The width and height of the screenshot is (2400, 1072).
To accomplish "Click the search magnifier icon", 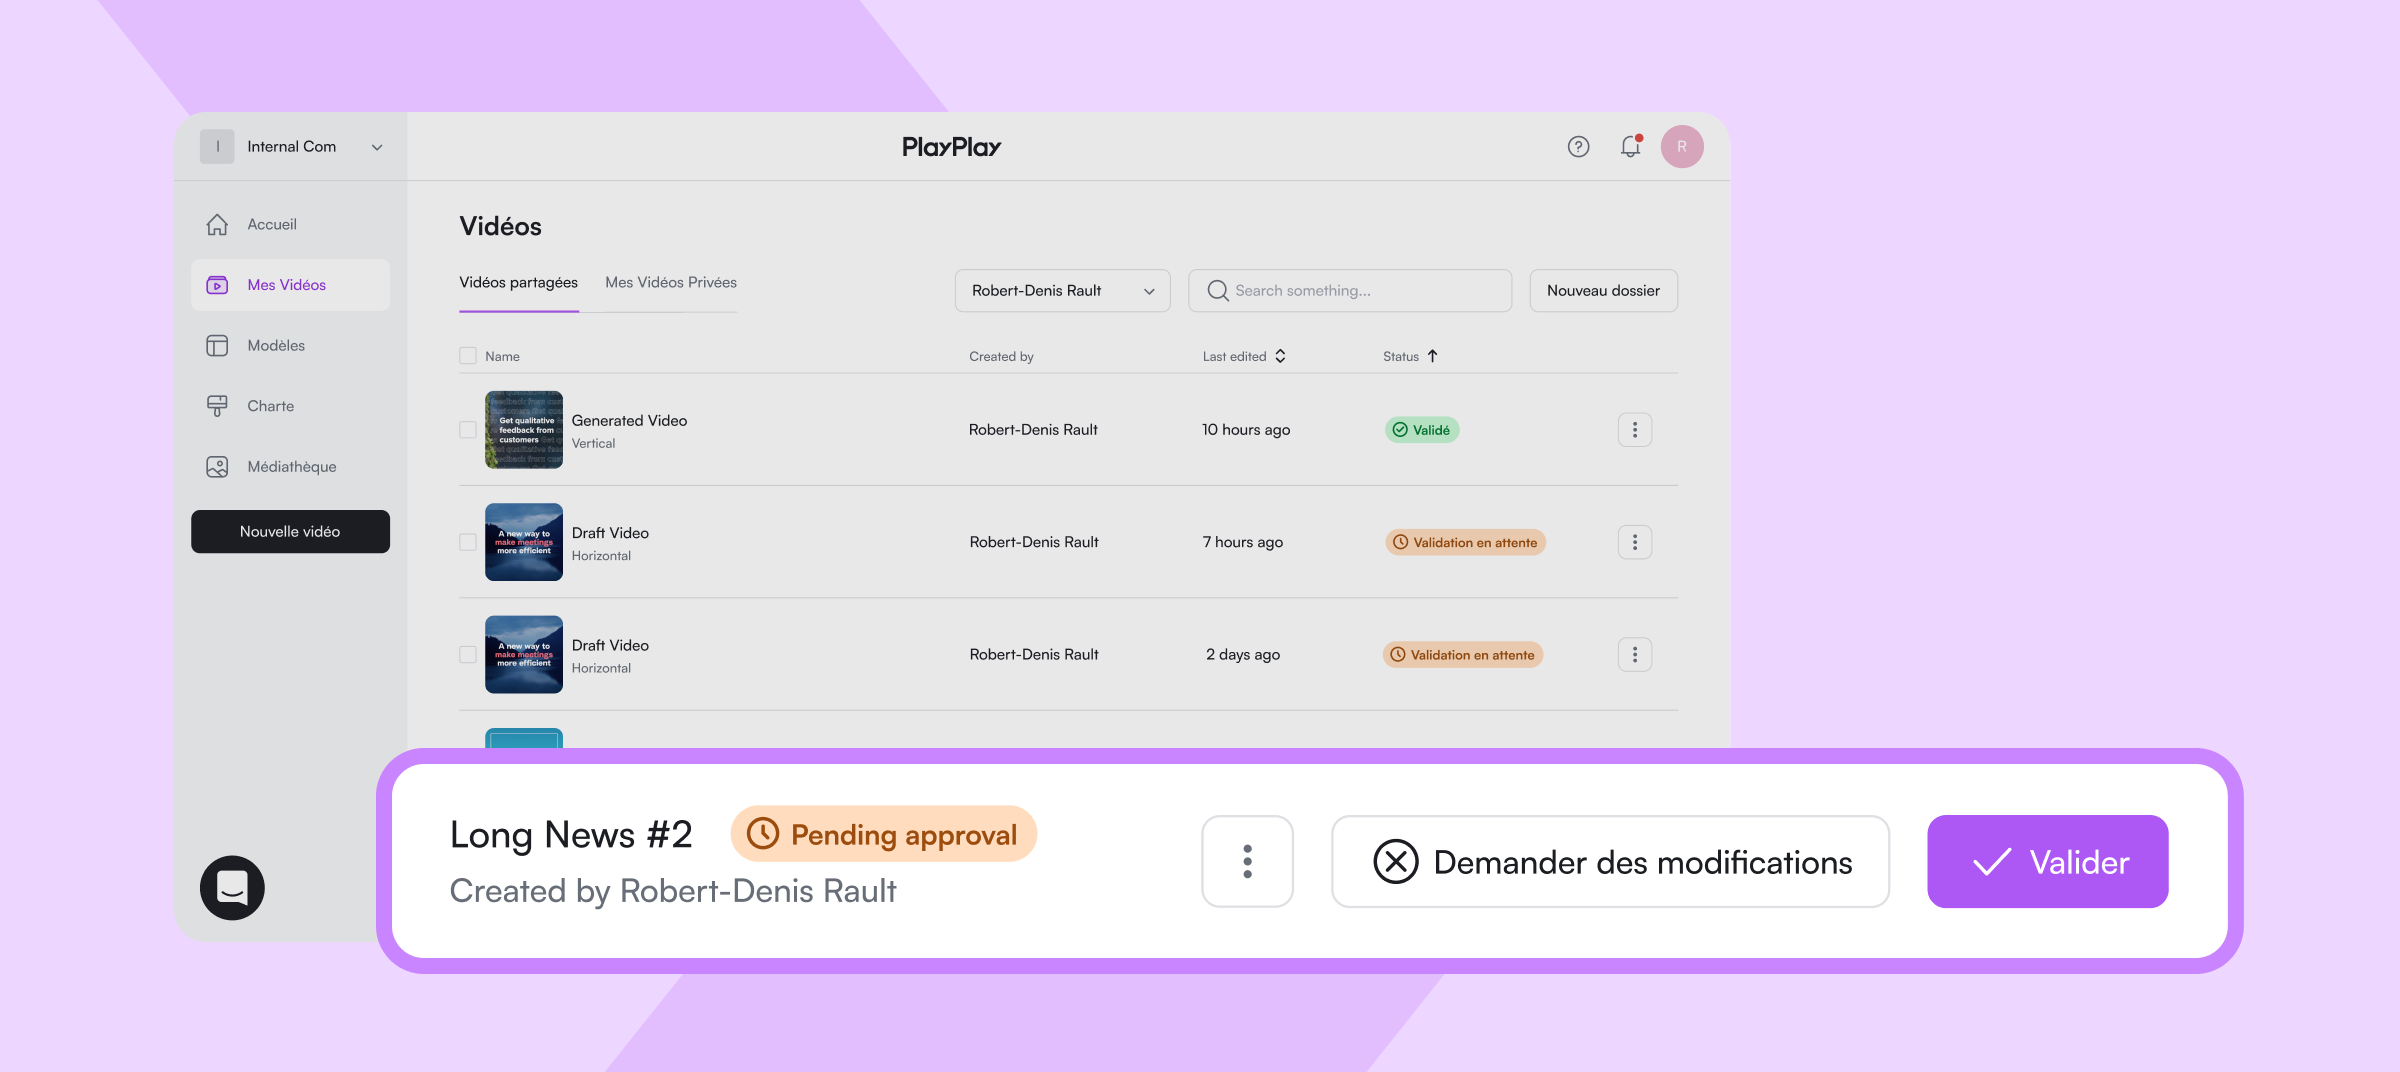I will pyautogui.click(x=1217, y=291).
